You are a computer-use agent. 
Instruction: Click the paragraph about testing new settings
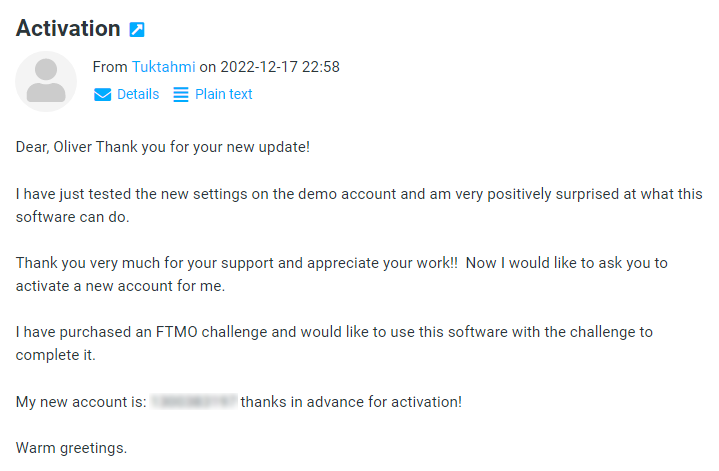(x=359, y=194)
